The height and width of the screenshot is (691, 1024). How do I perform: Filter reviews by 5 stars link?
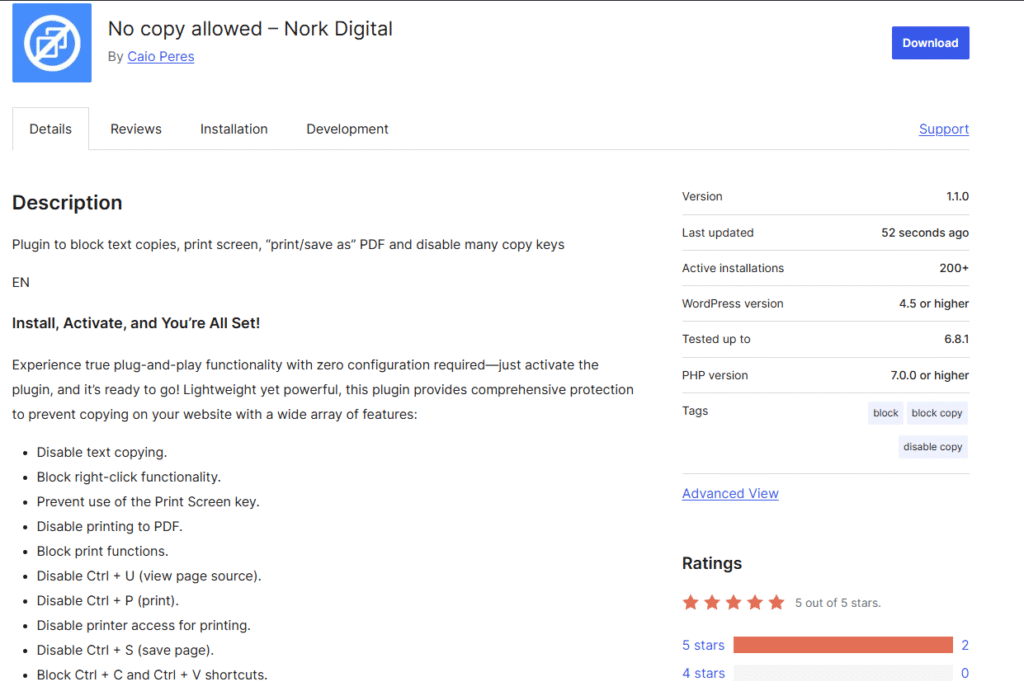click(x=703, y=645)
